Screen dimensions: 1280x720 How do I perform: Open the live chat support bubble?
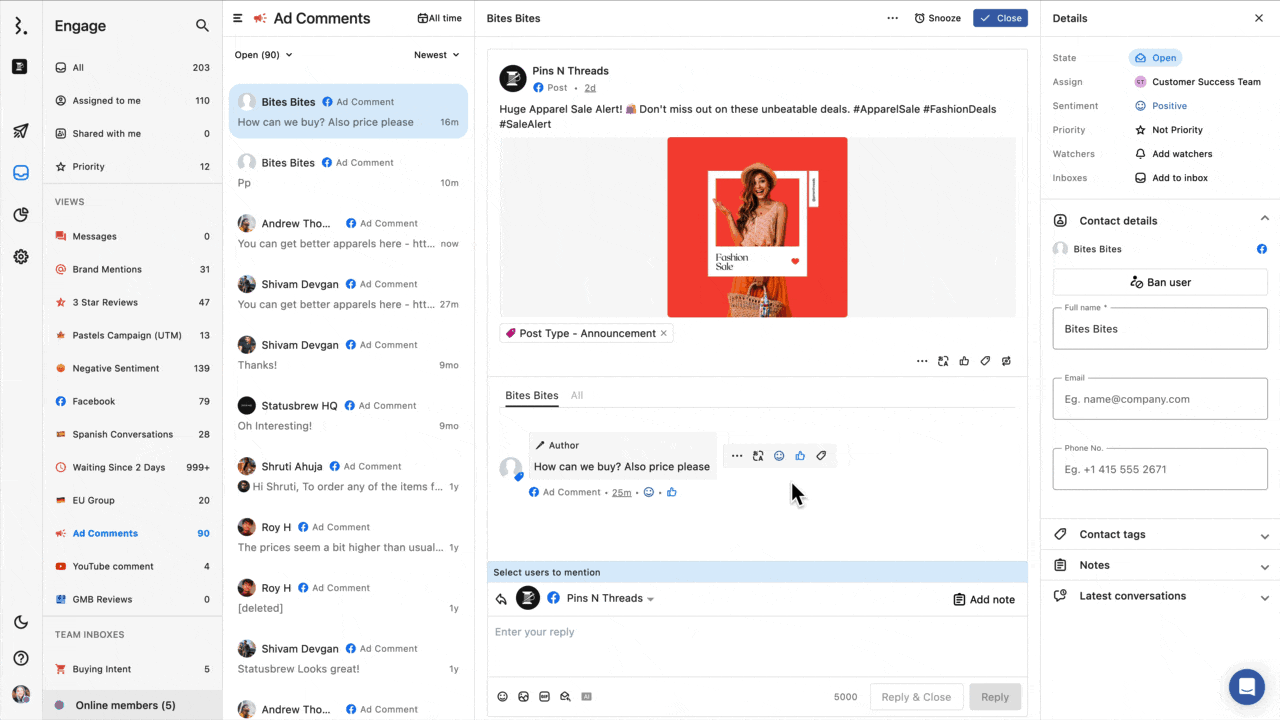click(1246, 687)
